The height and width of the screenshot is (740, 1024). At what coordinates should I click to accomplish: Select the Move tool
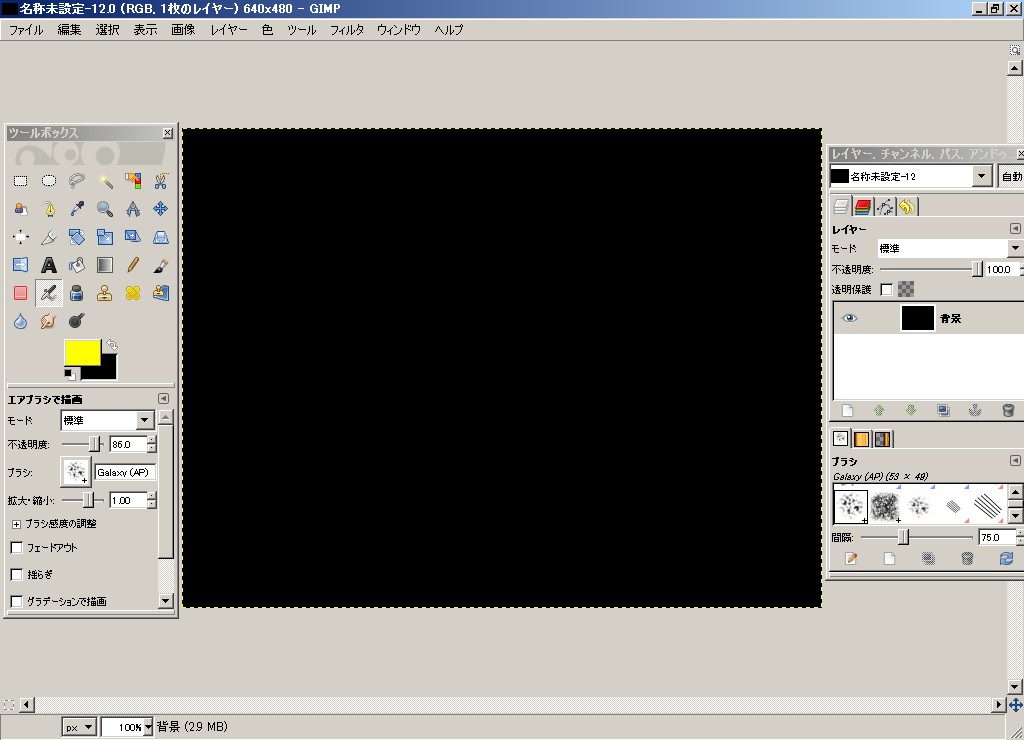[x=161, y=209]
